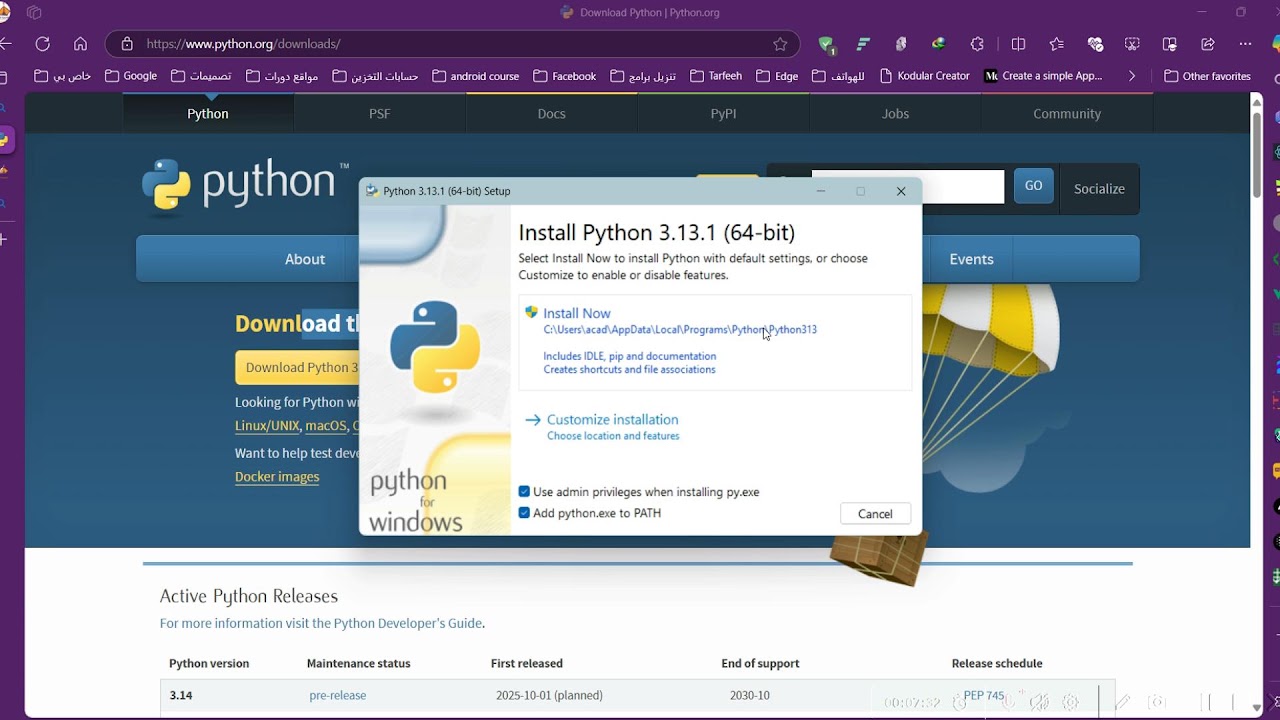The image size is (1280, 720).
Task: Select the Jobs tab in site header
Action: (x=896, y=114)
